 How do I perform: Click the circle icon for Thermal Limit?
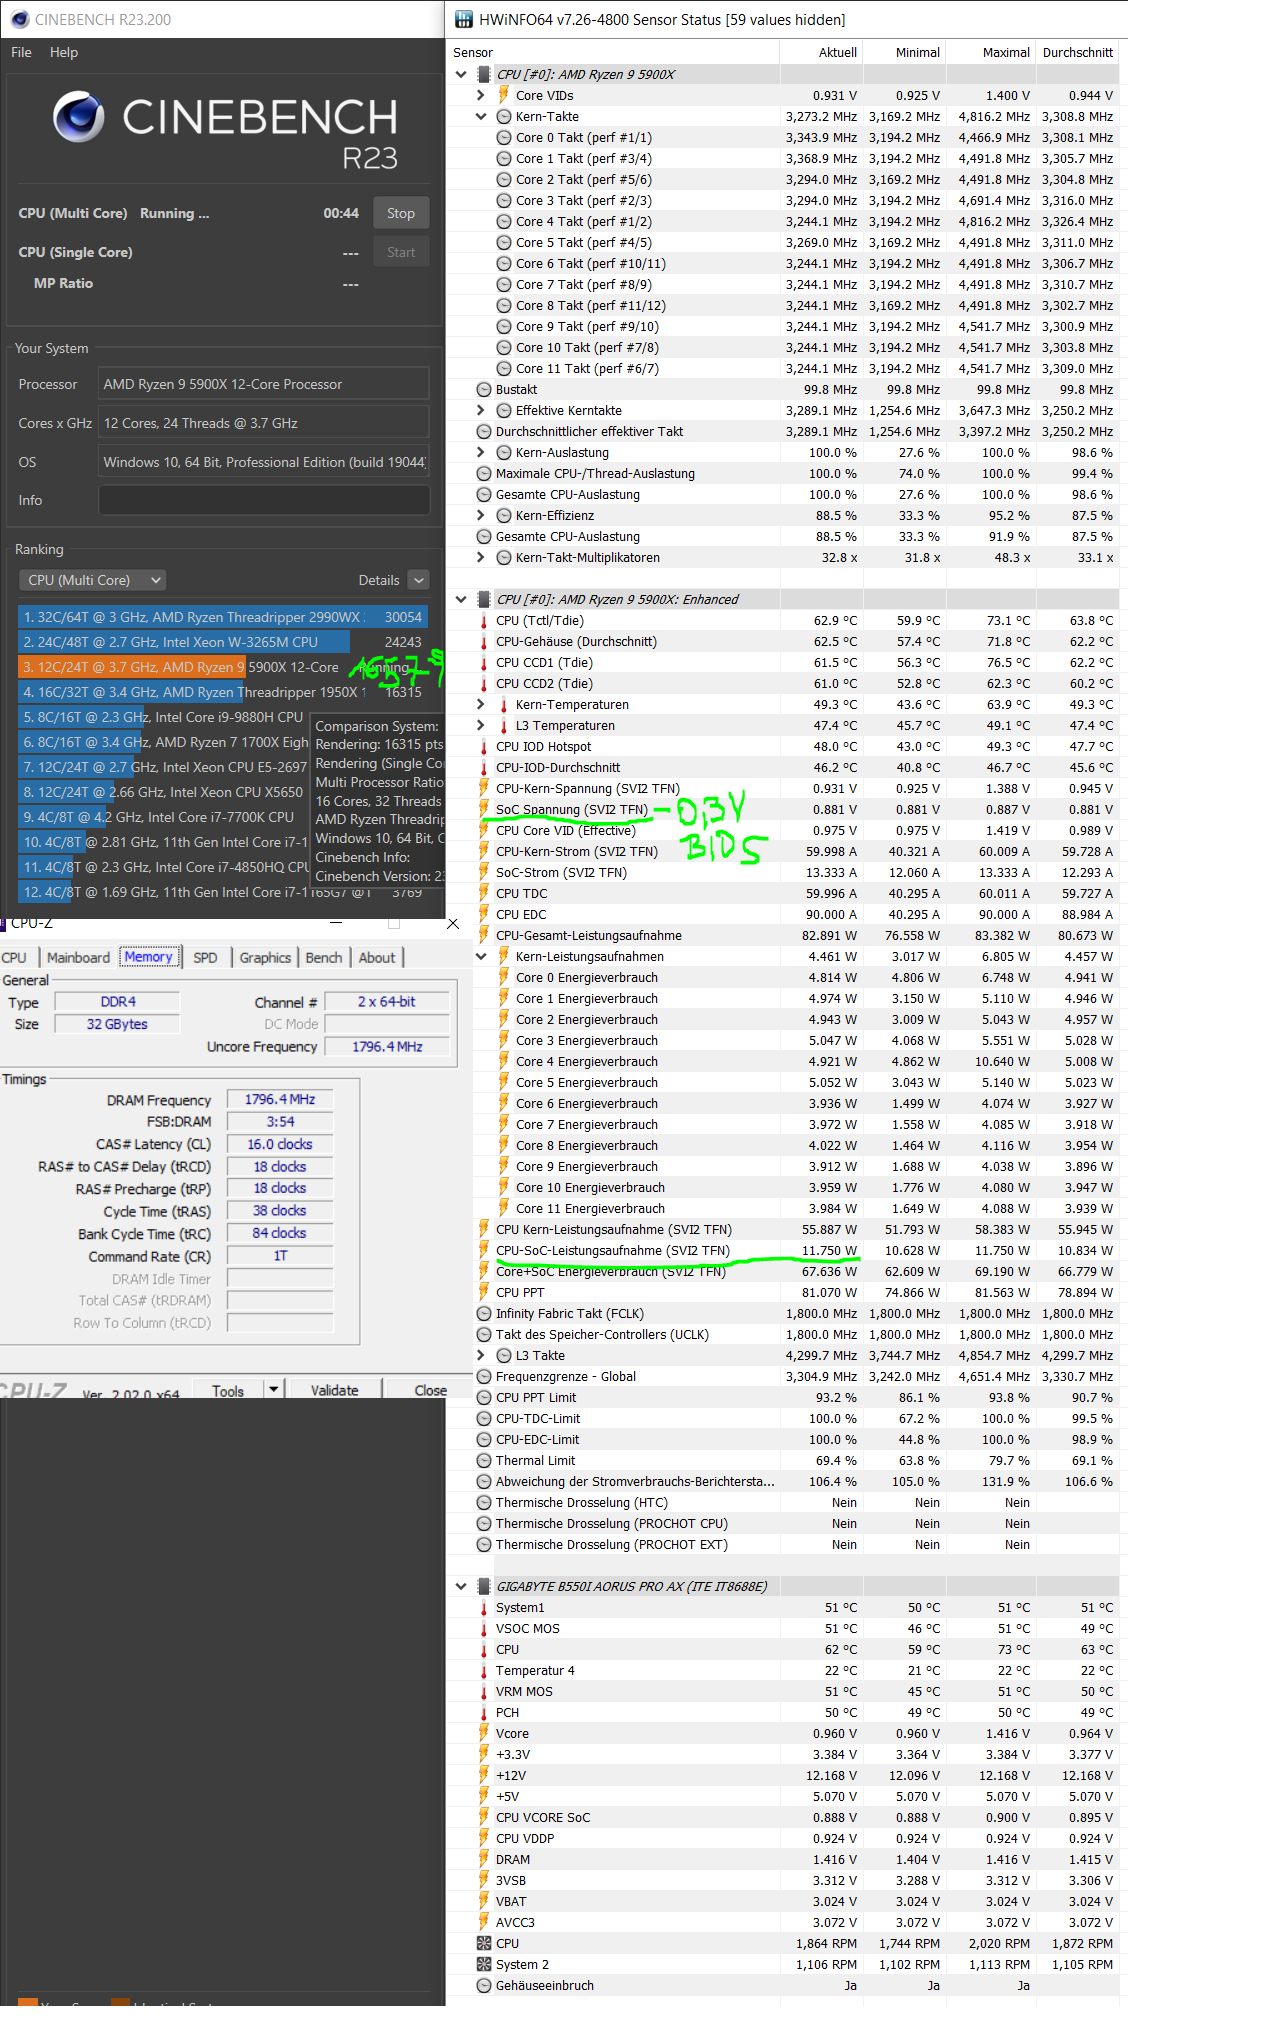(x=484, y=1460)
